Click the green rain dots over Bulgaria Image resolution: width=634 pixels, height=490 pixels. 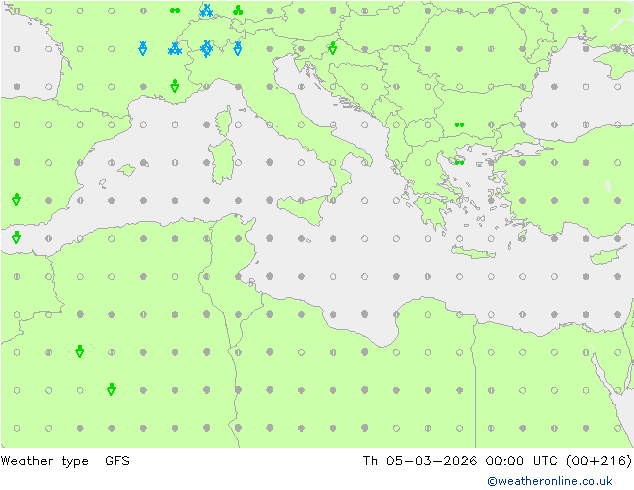459,125
